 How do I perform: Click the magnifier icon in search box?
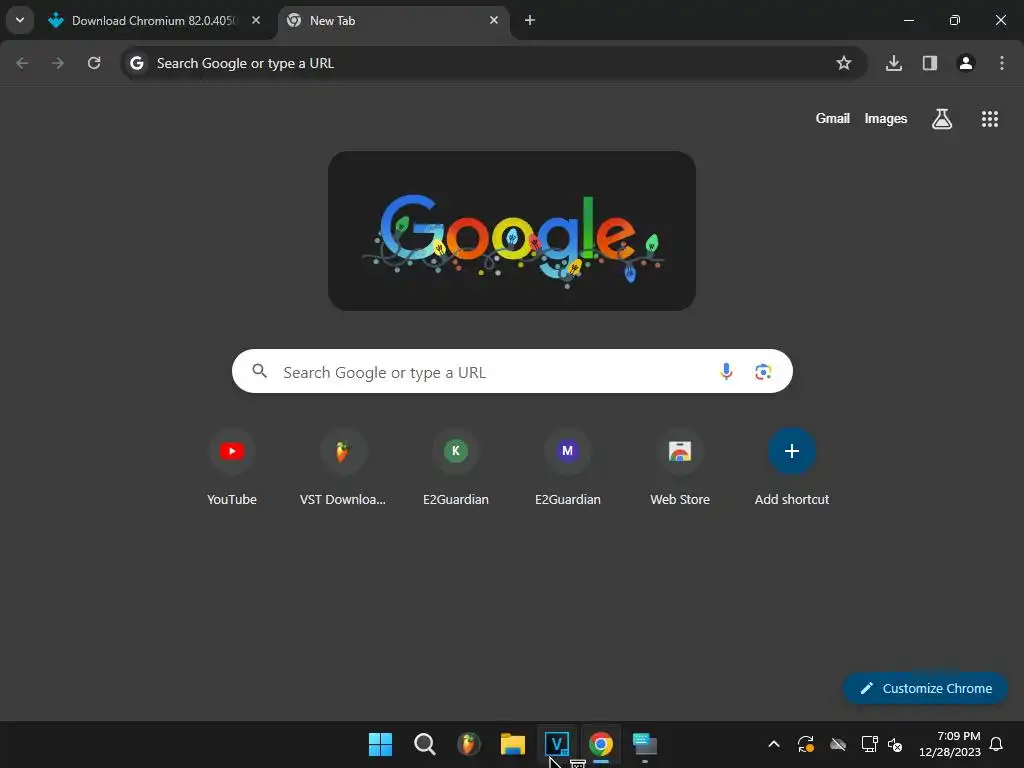coord(259,372)
